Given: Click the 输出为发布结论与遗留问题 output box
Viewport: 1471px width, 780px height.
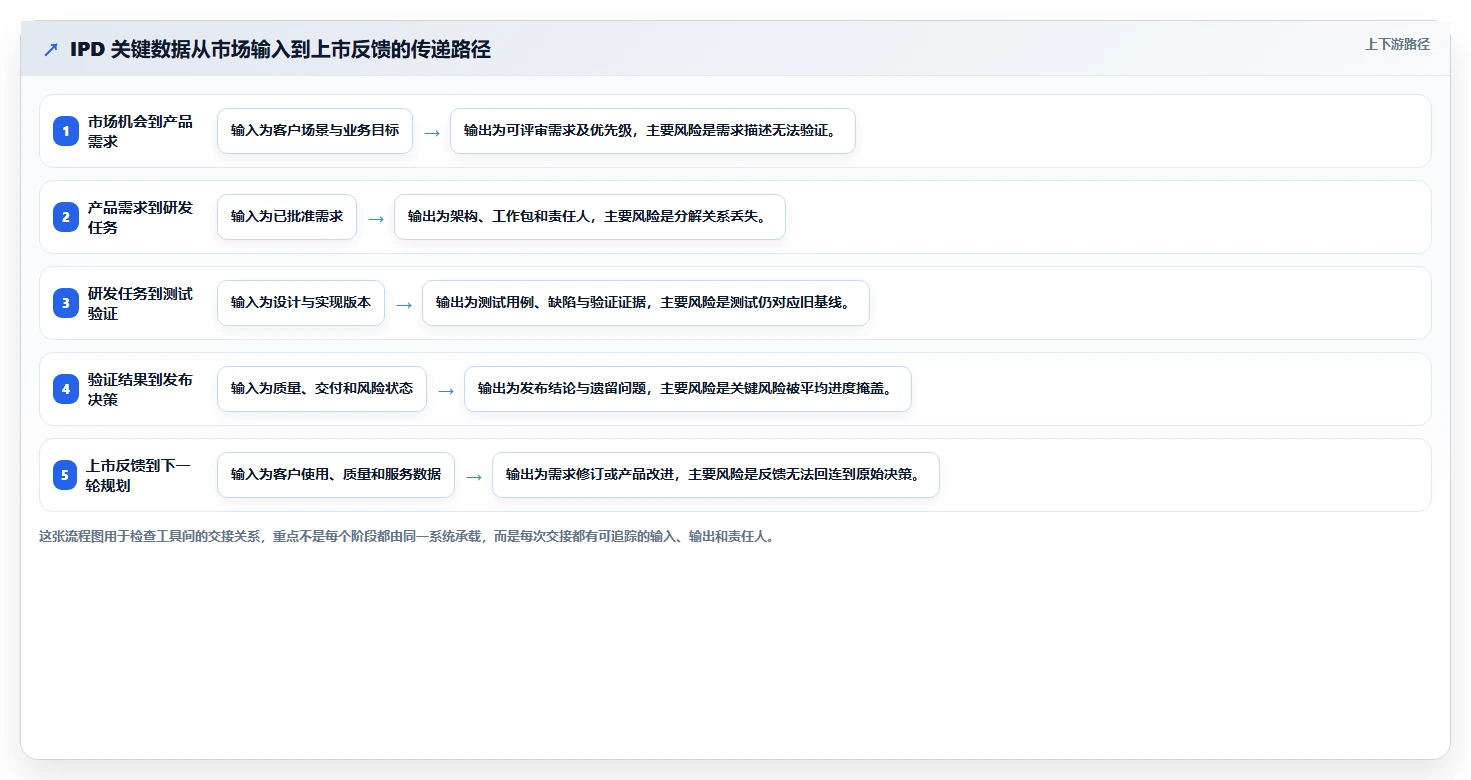Looking at the screenshot, I should (688, 389).
